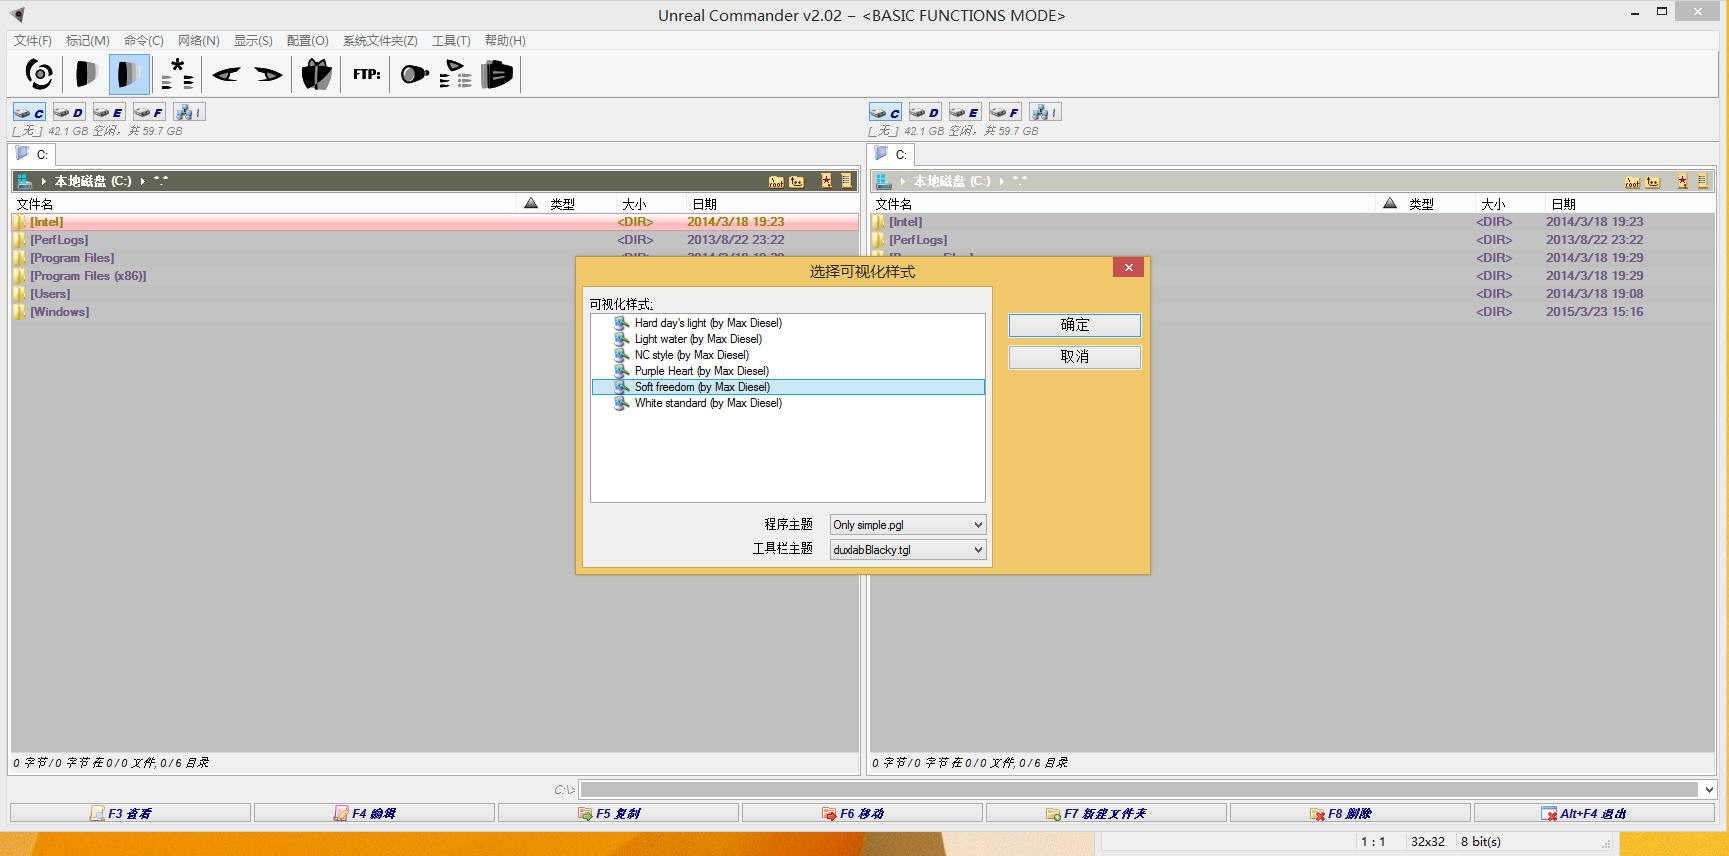The image size is (1729, 856).
Task: Open the 显示(S) menu
Action: click(253, 41)
